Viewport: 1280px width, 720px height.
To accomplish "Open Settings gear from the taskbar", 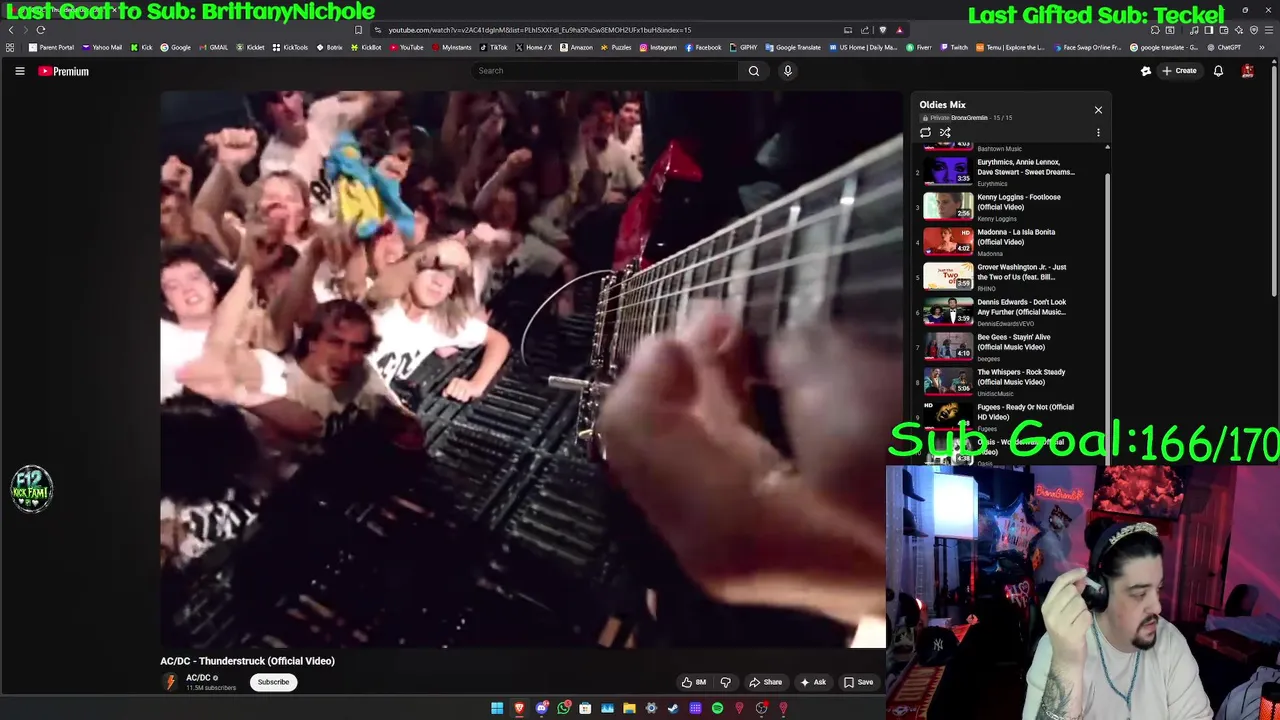I will point(651,709).
